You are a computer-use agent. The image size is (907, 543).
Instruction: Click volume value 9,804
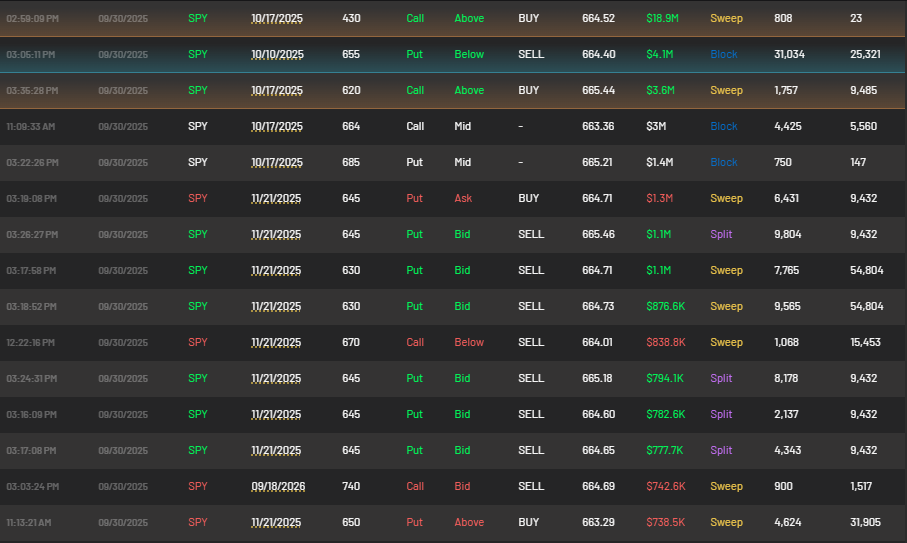point(788,234)
